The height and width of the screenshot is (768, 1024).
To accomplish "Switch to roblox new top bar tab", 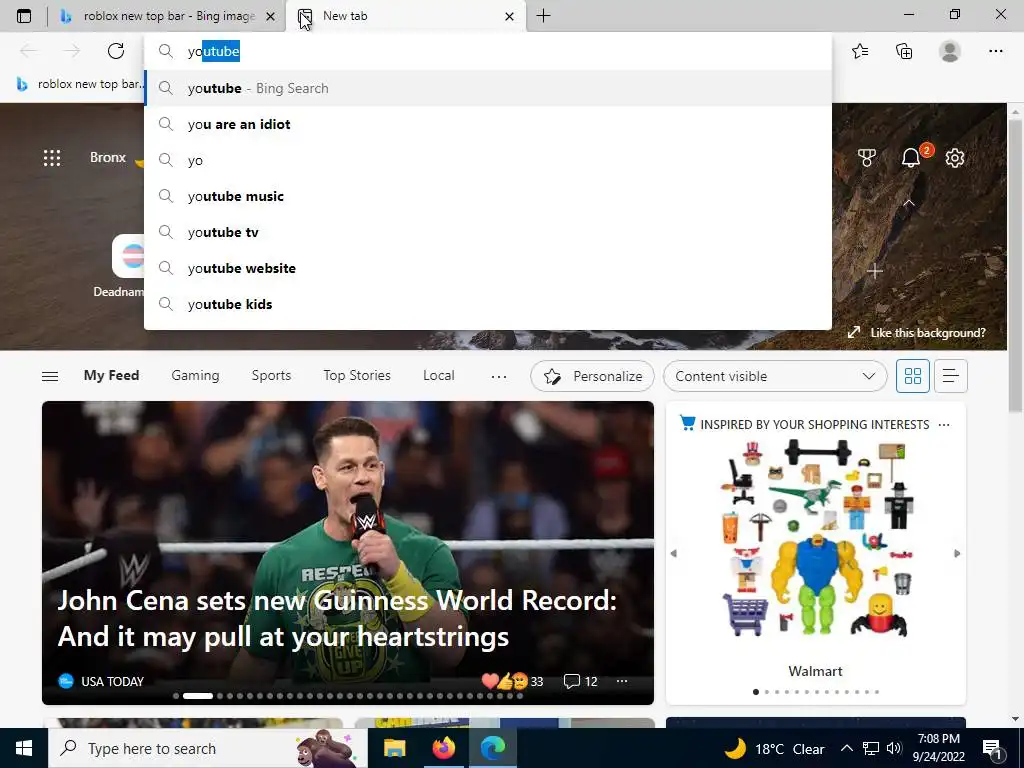I will tap(167, 16).
